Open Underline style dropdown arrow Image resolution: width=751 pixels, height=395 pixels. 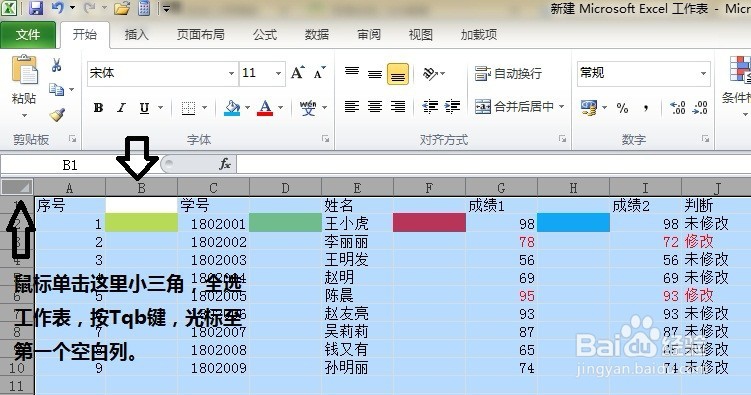click(x=161, y=108)
